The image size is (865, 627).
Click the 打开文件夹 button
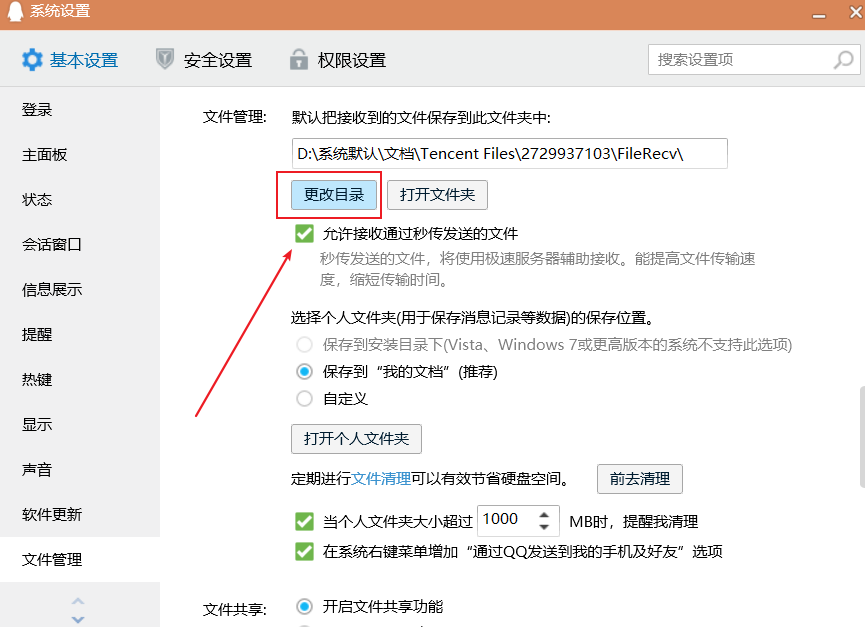pyautogui.click(x=437, y=195)
